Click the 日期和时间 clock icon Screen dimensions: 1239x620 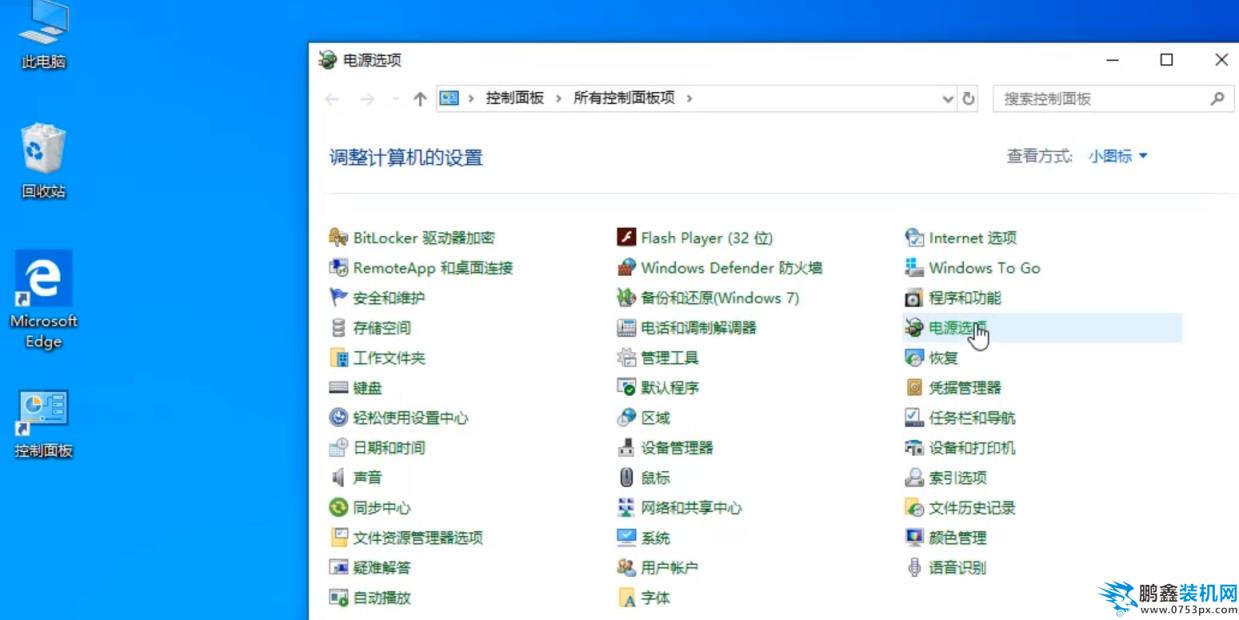[338, 448]
